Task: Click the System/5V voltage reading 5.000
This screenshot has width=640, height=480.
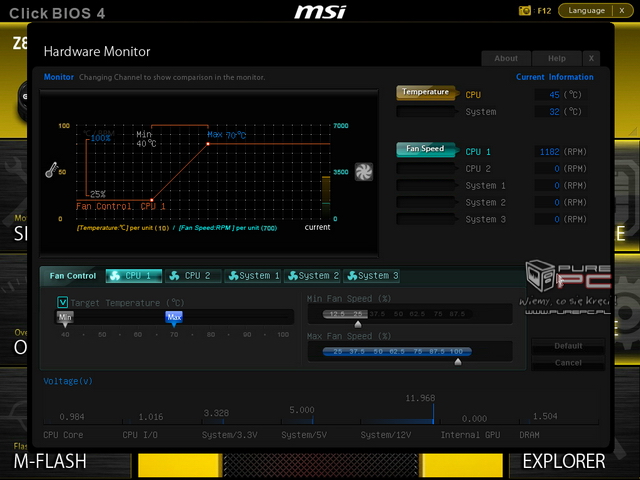Action: click(302, 410)
